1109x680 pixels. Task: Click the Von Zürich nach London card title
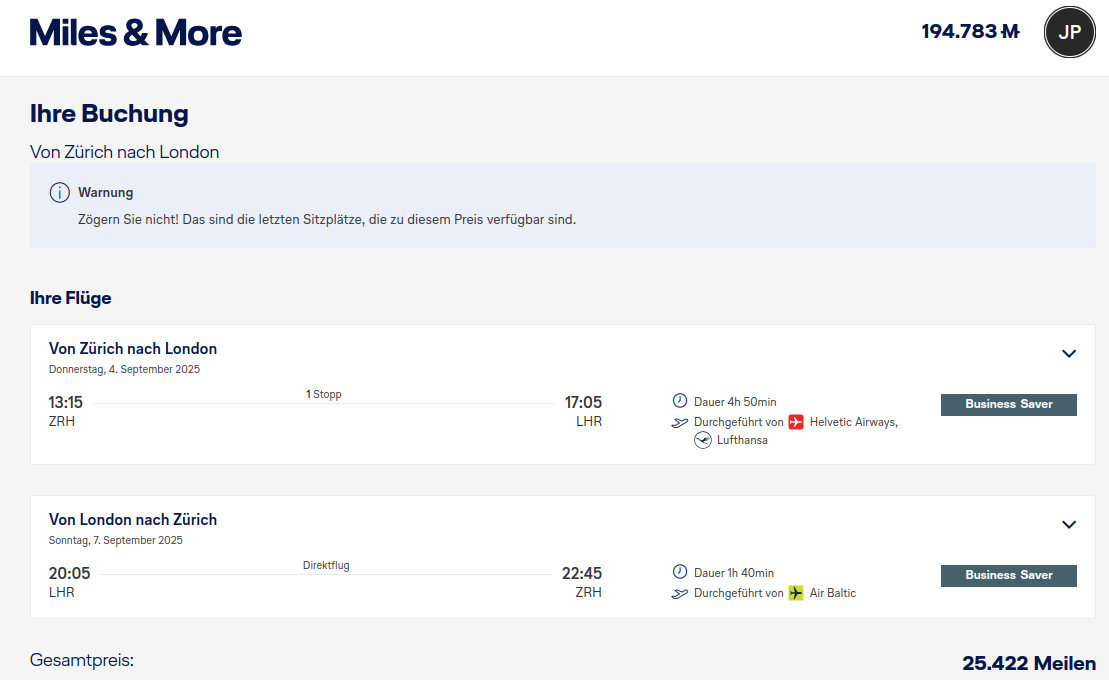pyautogui.click(x=133, y=349)
